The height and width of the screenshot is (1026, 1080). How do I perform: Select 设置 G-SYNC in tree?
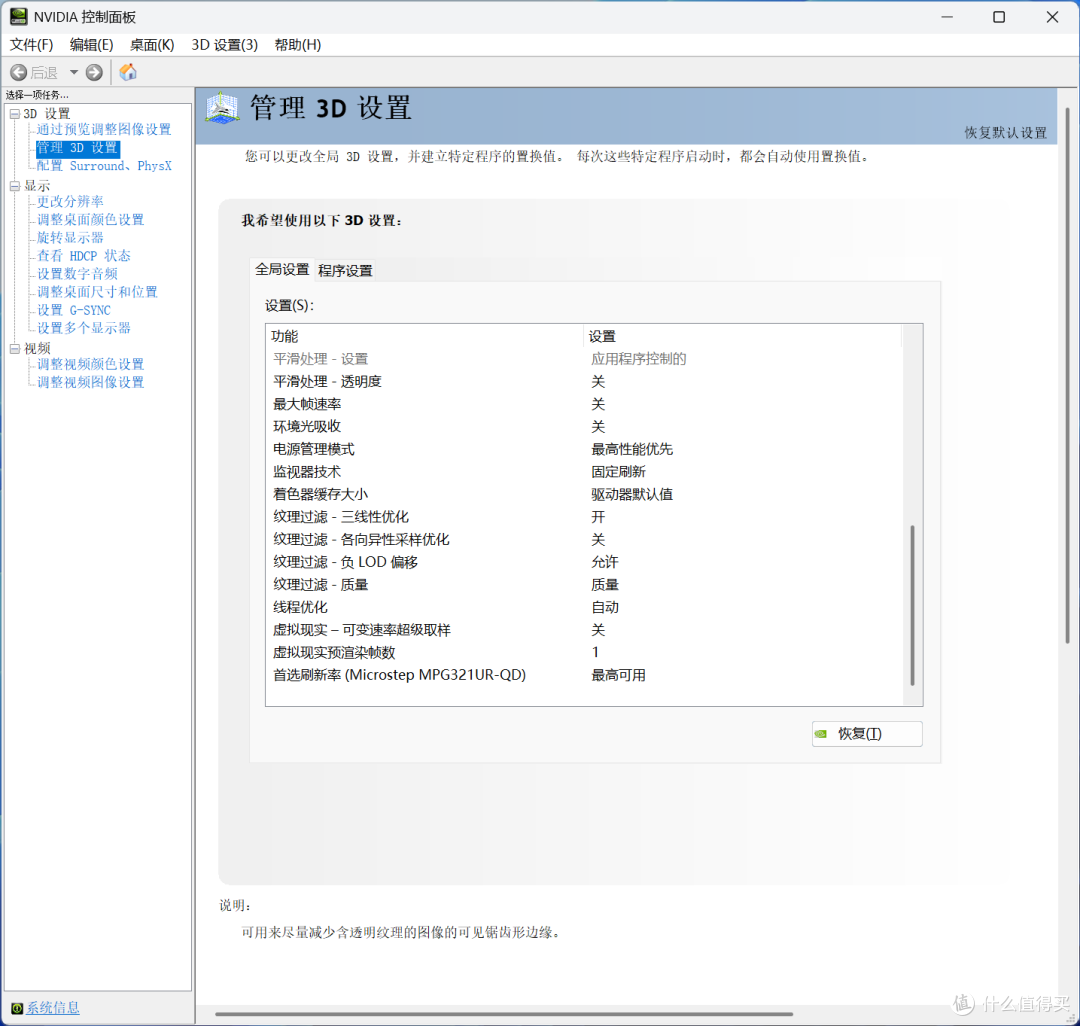74,311
